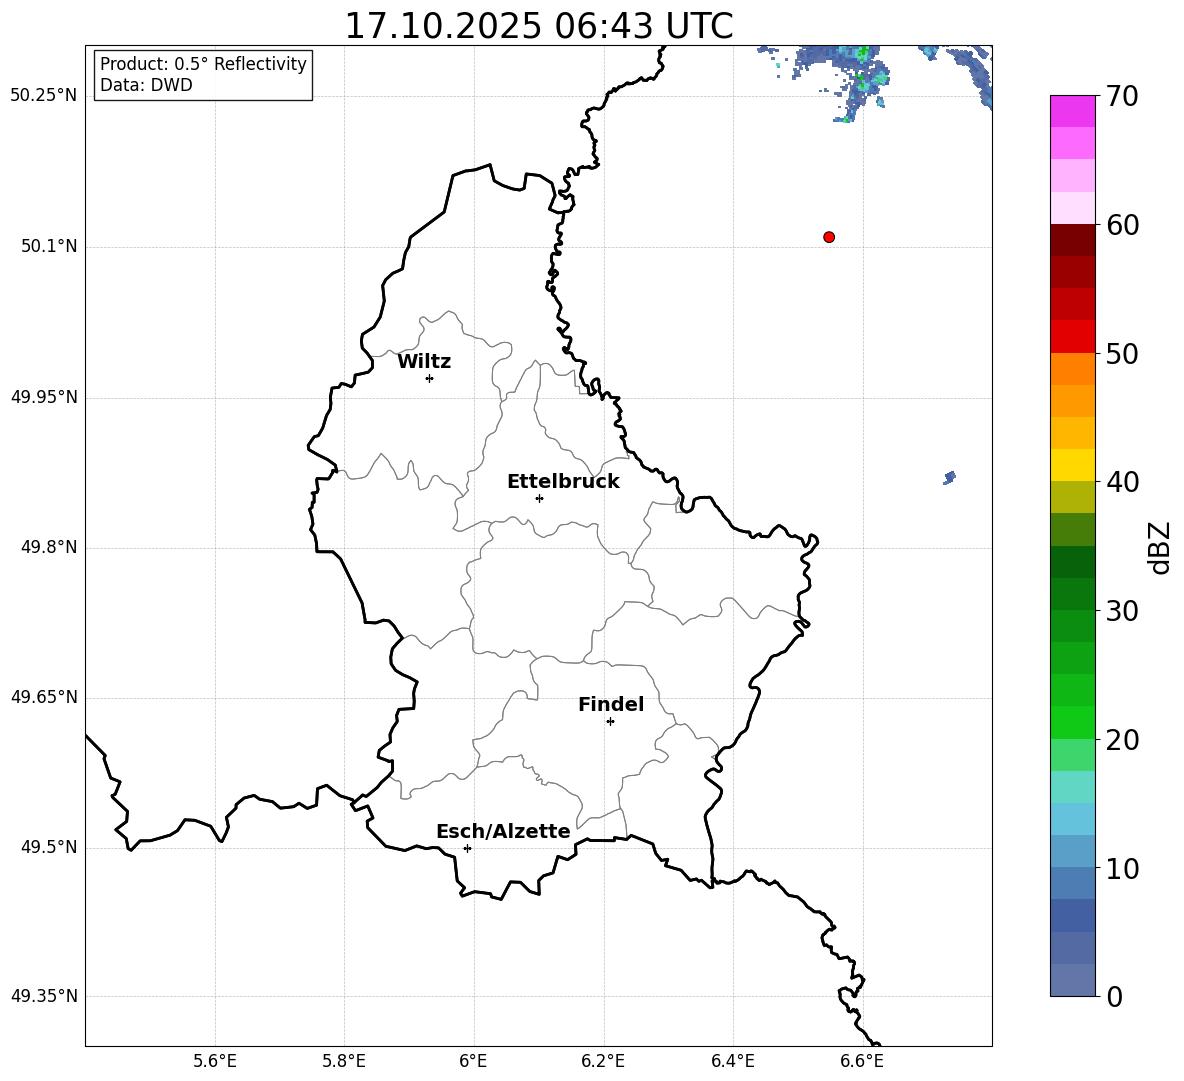Pick the bottom slate-blue swatch near 0
The width and height of the screenshot is (1184, 1081).
1072,980
